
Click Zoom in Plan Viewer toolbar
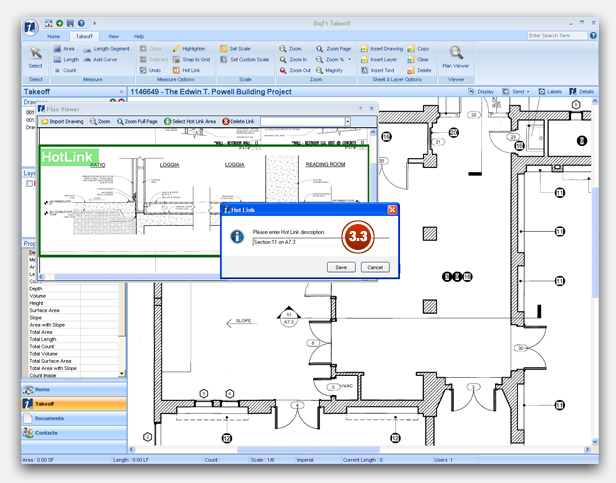pyautogui.click(x=100, y=121)
